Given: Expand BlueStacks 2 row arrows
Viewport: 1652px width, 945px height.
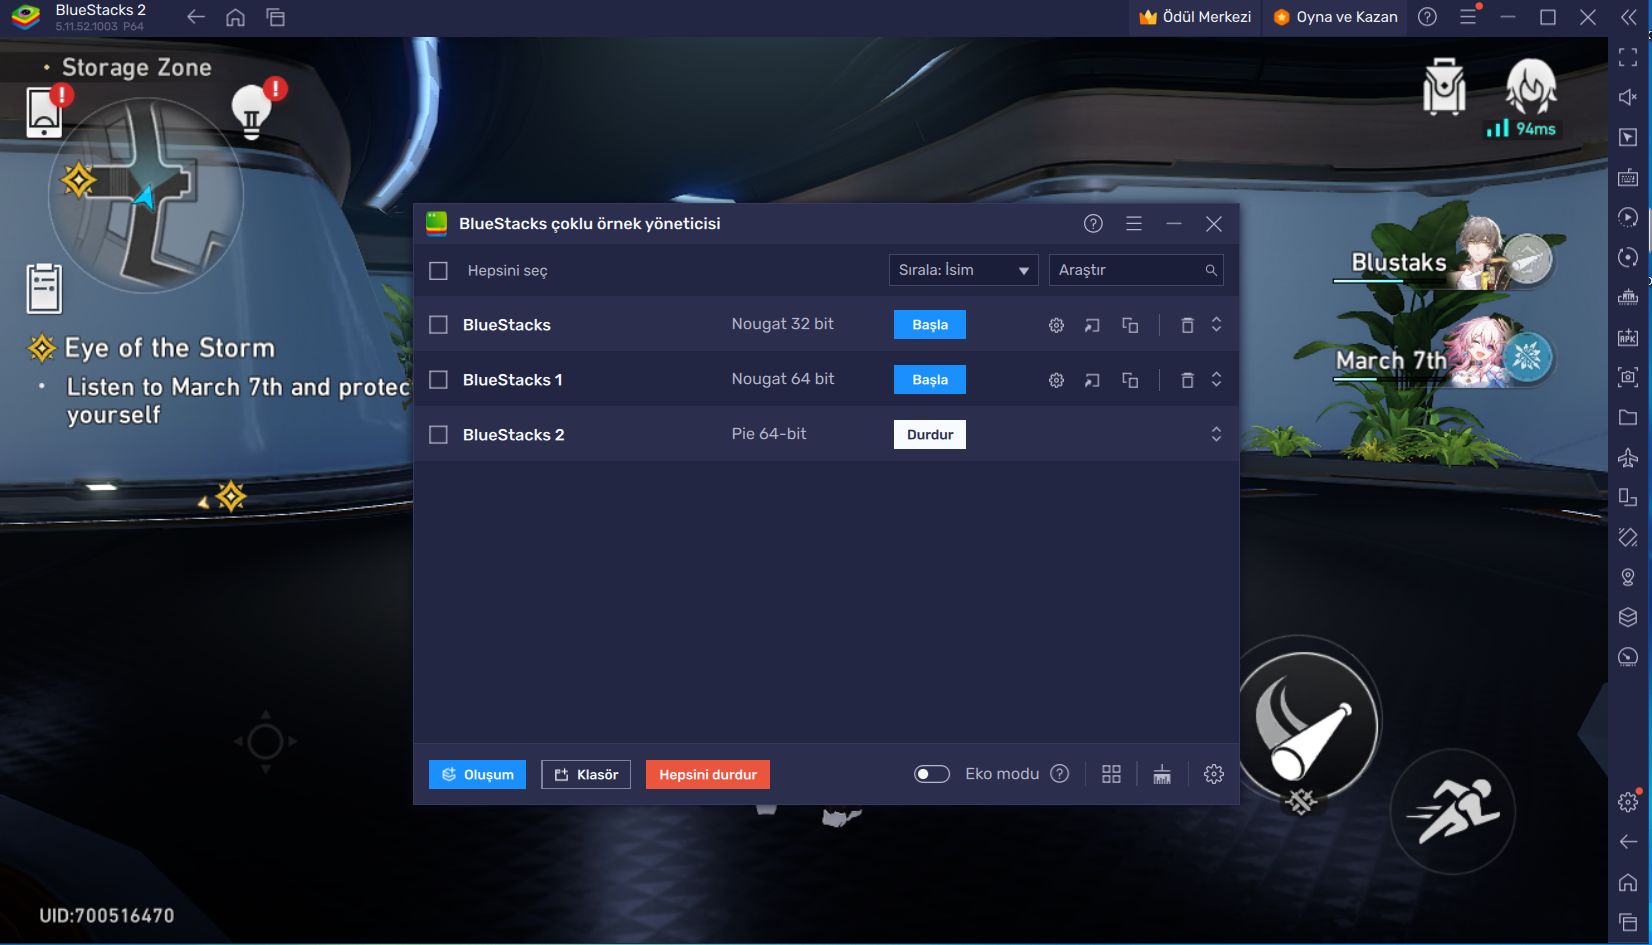Looking at the screenshot, I should pos(1216,435).
